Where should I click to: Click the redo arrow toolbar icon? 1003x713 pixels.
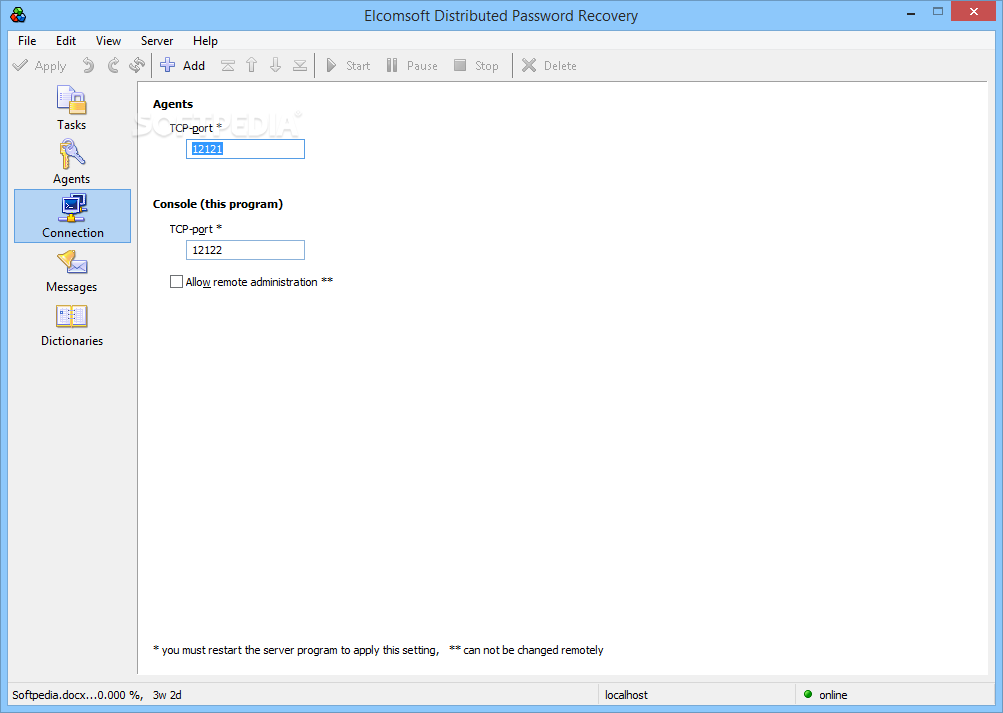(113, 66)
